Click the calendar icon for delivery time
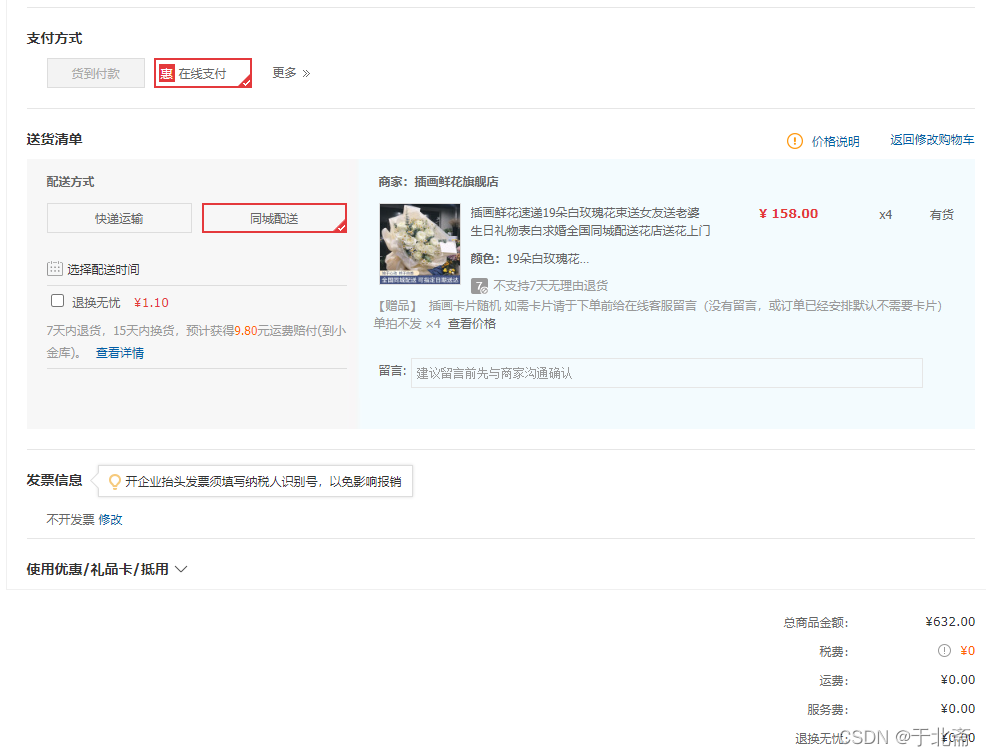Viewport: 986px width, 756px height. tap(55, 269)
